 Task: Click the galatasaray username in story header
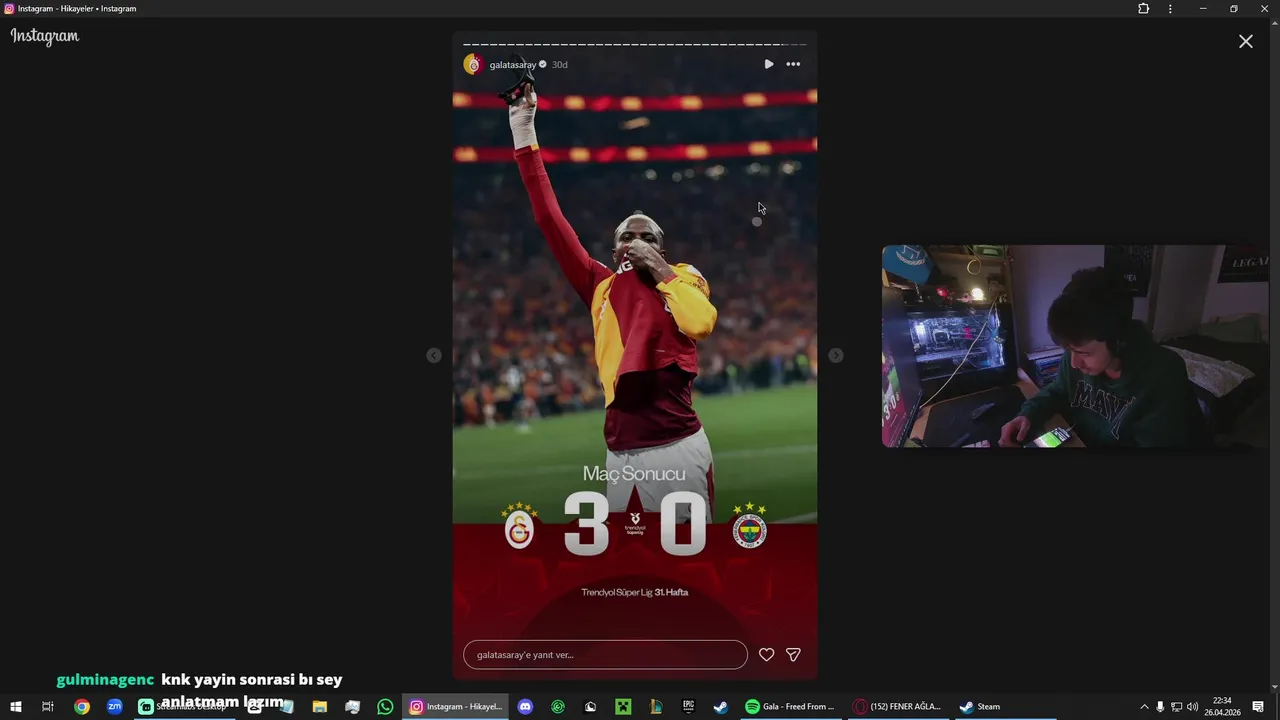(512, 65)
